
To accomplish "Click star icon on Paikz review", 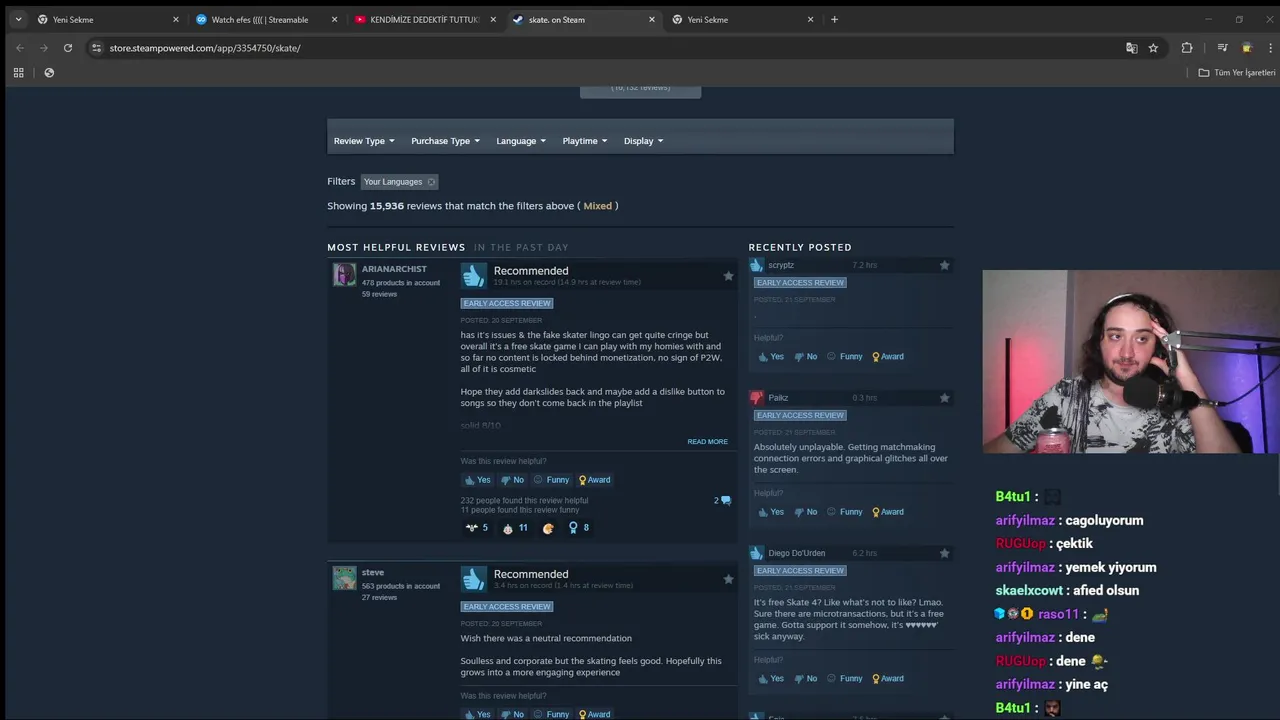I will tap(944, 398).
